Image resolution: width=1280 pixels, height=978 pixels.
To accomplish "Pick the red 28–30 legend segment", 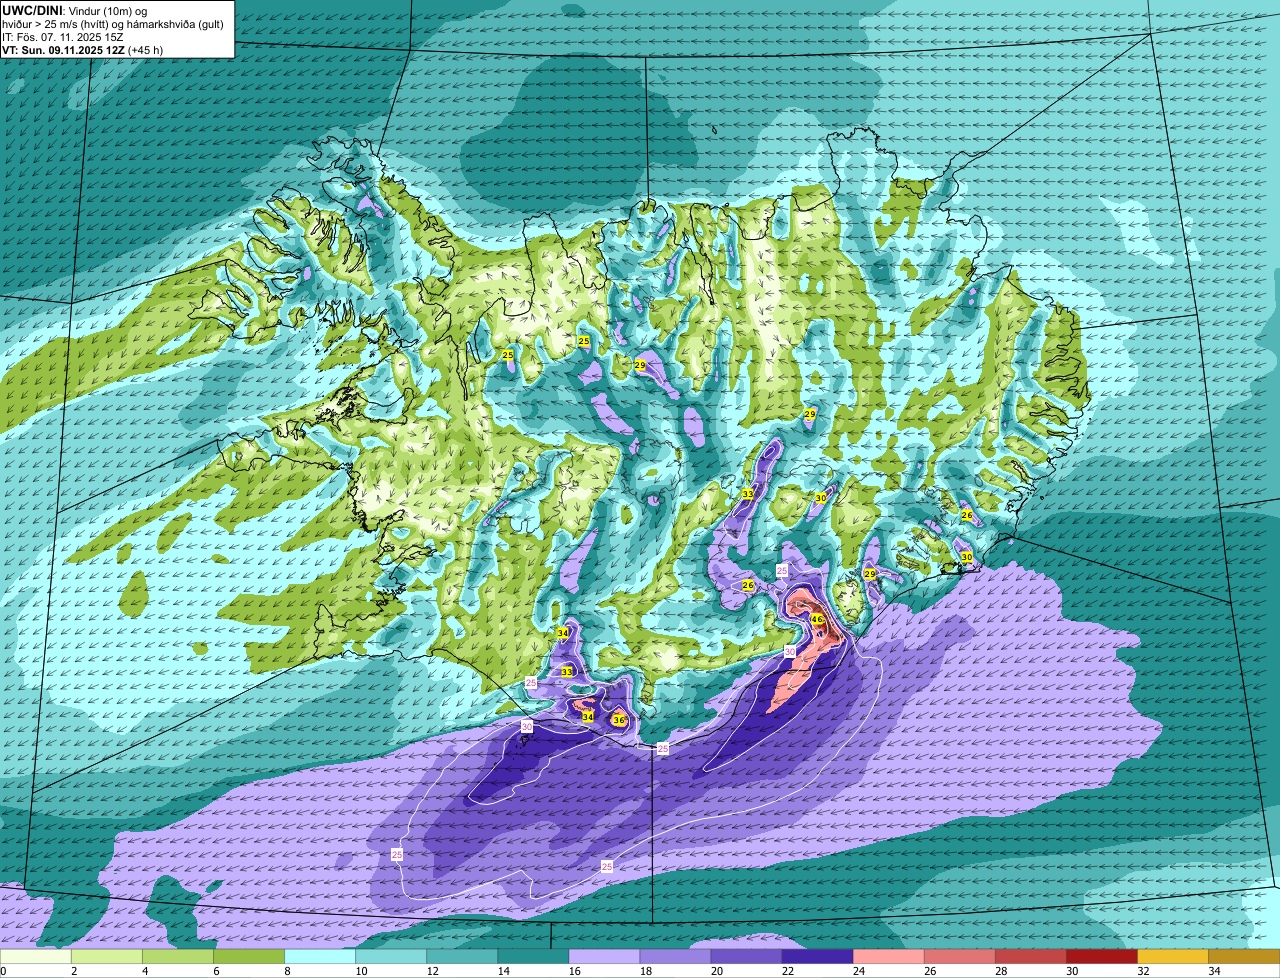I will [x=1030, y=956].
